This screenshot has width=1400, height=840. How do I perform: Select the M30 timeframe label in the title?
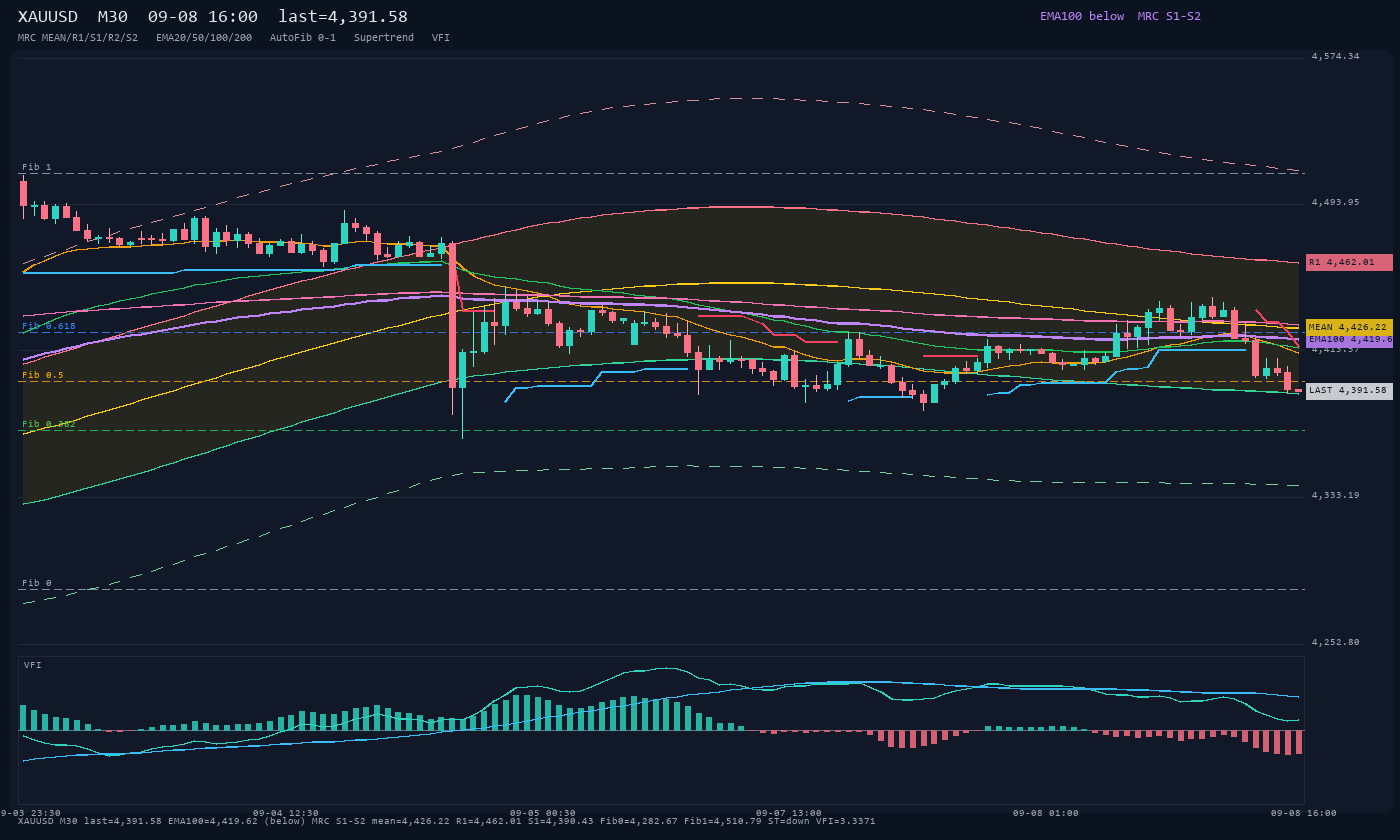(x=112, y=17)
